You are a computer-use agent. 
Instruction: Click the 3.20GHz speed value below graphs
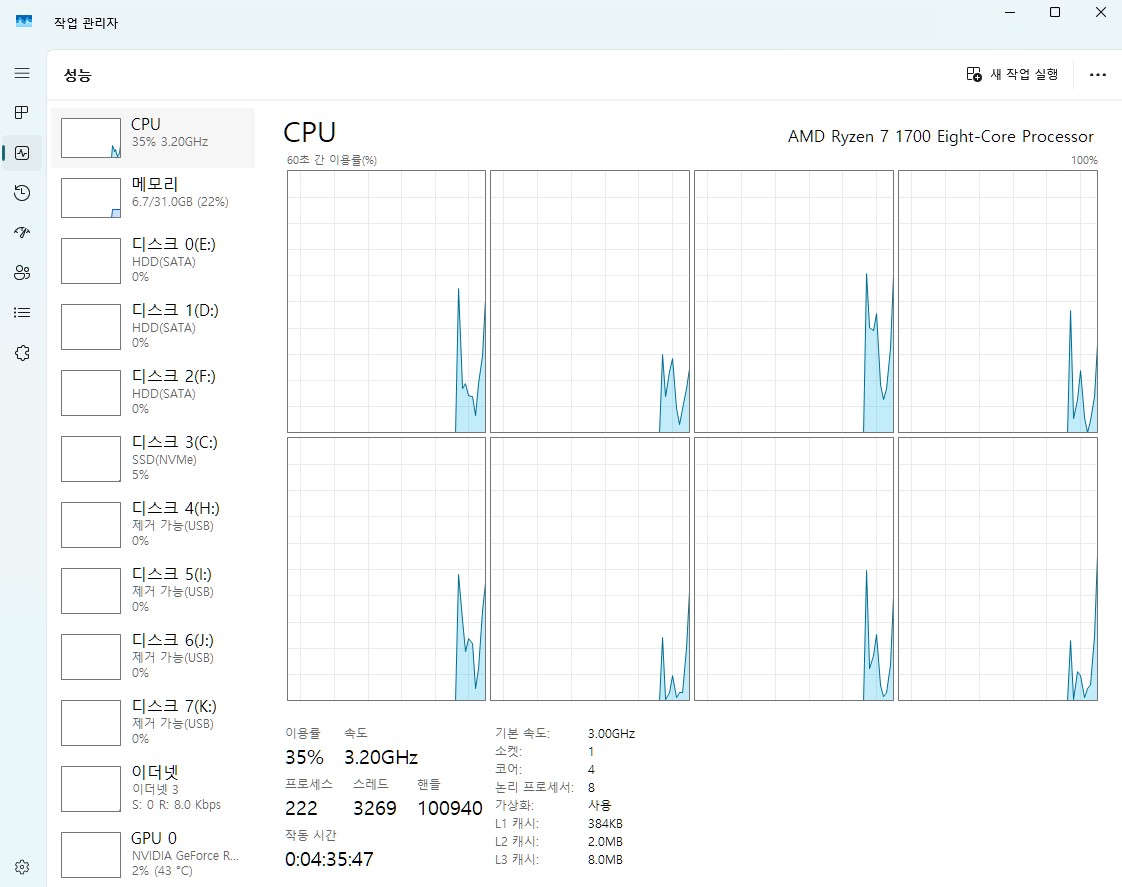tap(381, 757)
